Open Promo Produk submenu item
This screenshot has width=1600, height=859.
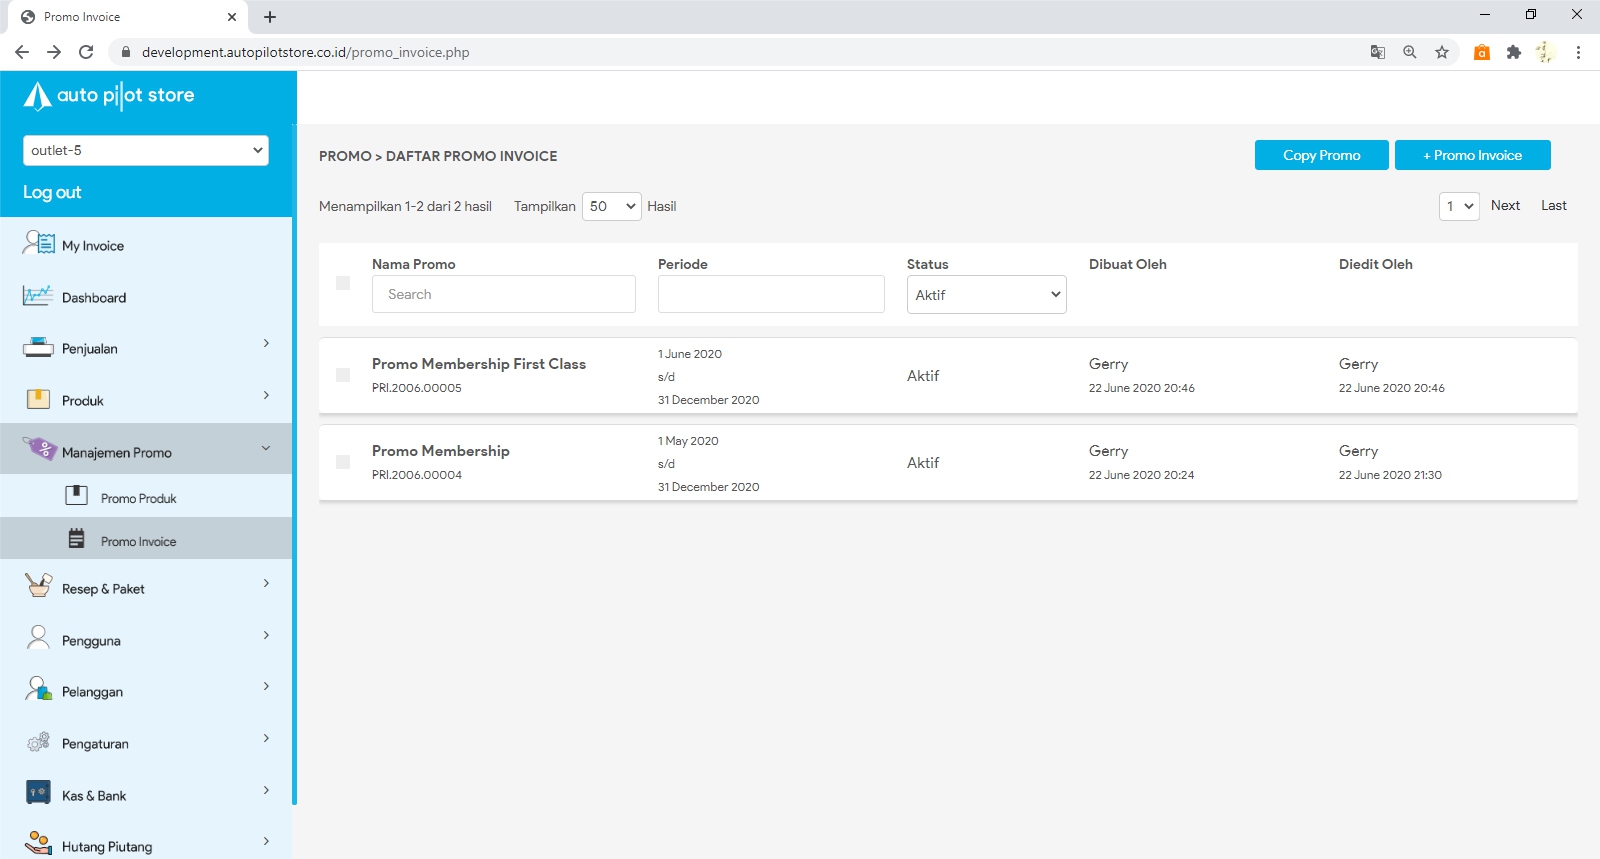pos(138,498)
